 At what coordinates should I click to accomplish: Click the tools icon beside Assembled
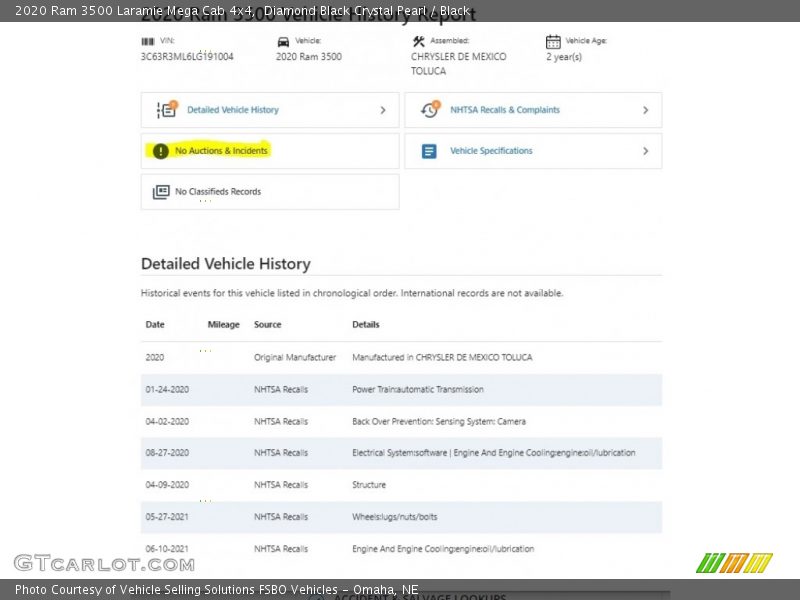coord(418,41)
